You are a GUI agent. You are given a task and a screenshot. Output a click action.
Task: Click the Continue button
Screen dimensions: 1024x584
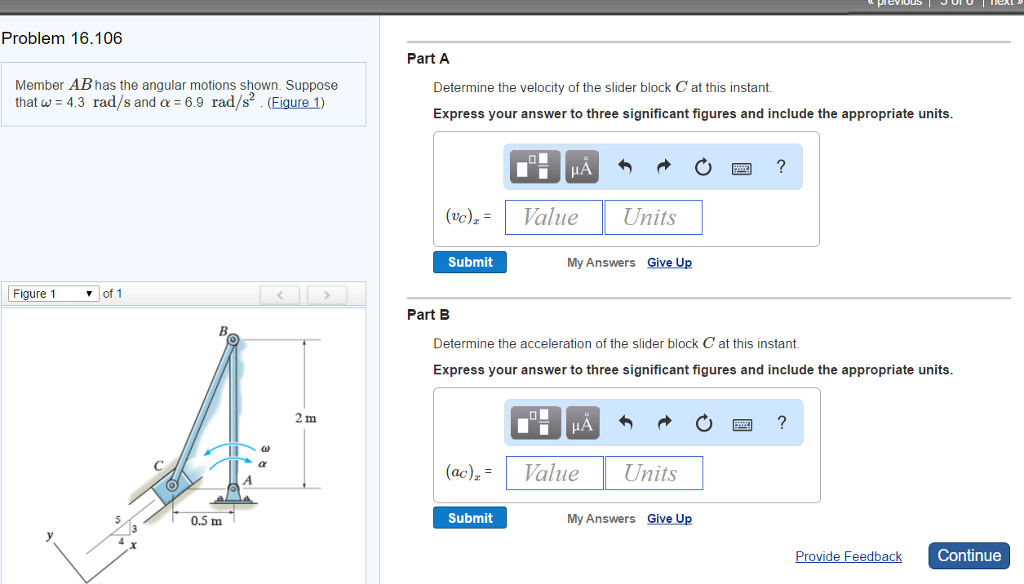[x=968, y=556]
